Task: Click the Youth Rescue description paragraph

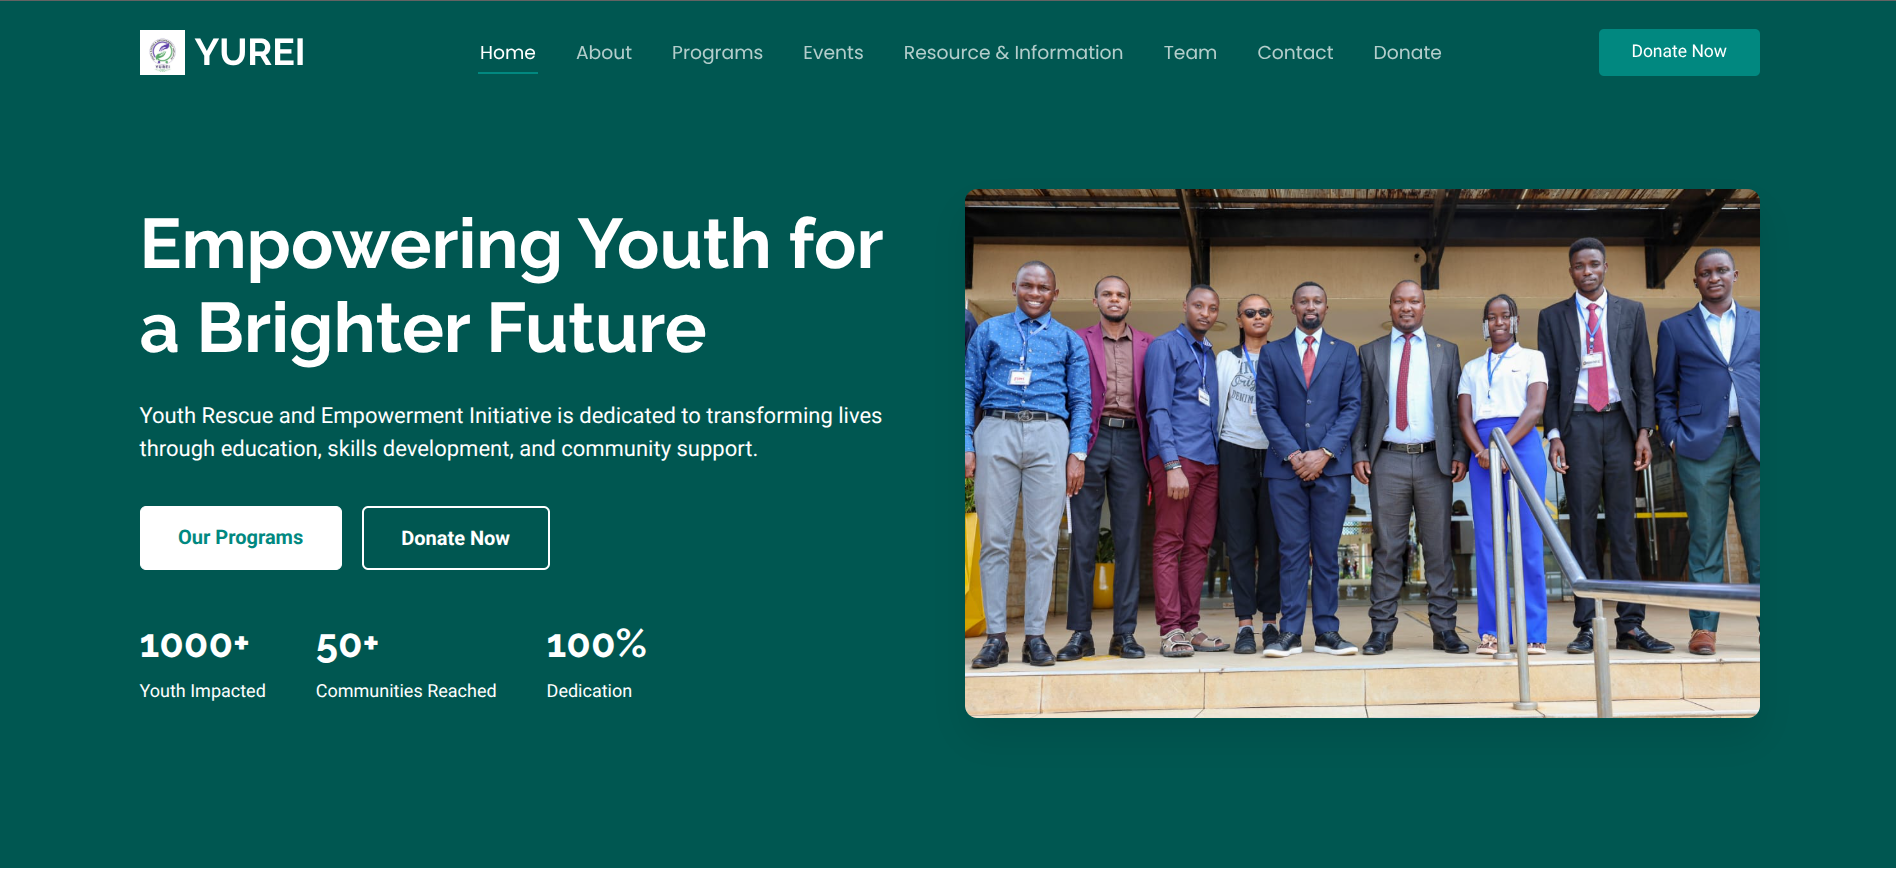Action: click(x=510, y=432)
